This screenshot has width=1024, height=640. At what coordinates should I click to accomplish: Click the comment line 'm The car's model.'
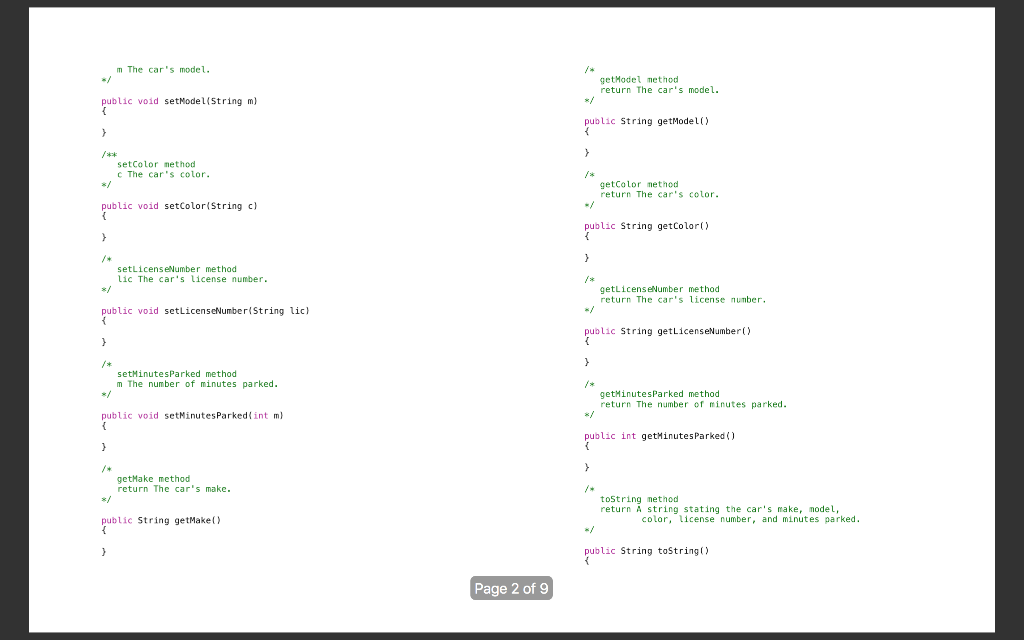(164, 70)
